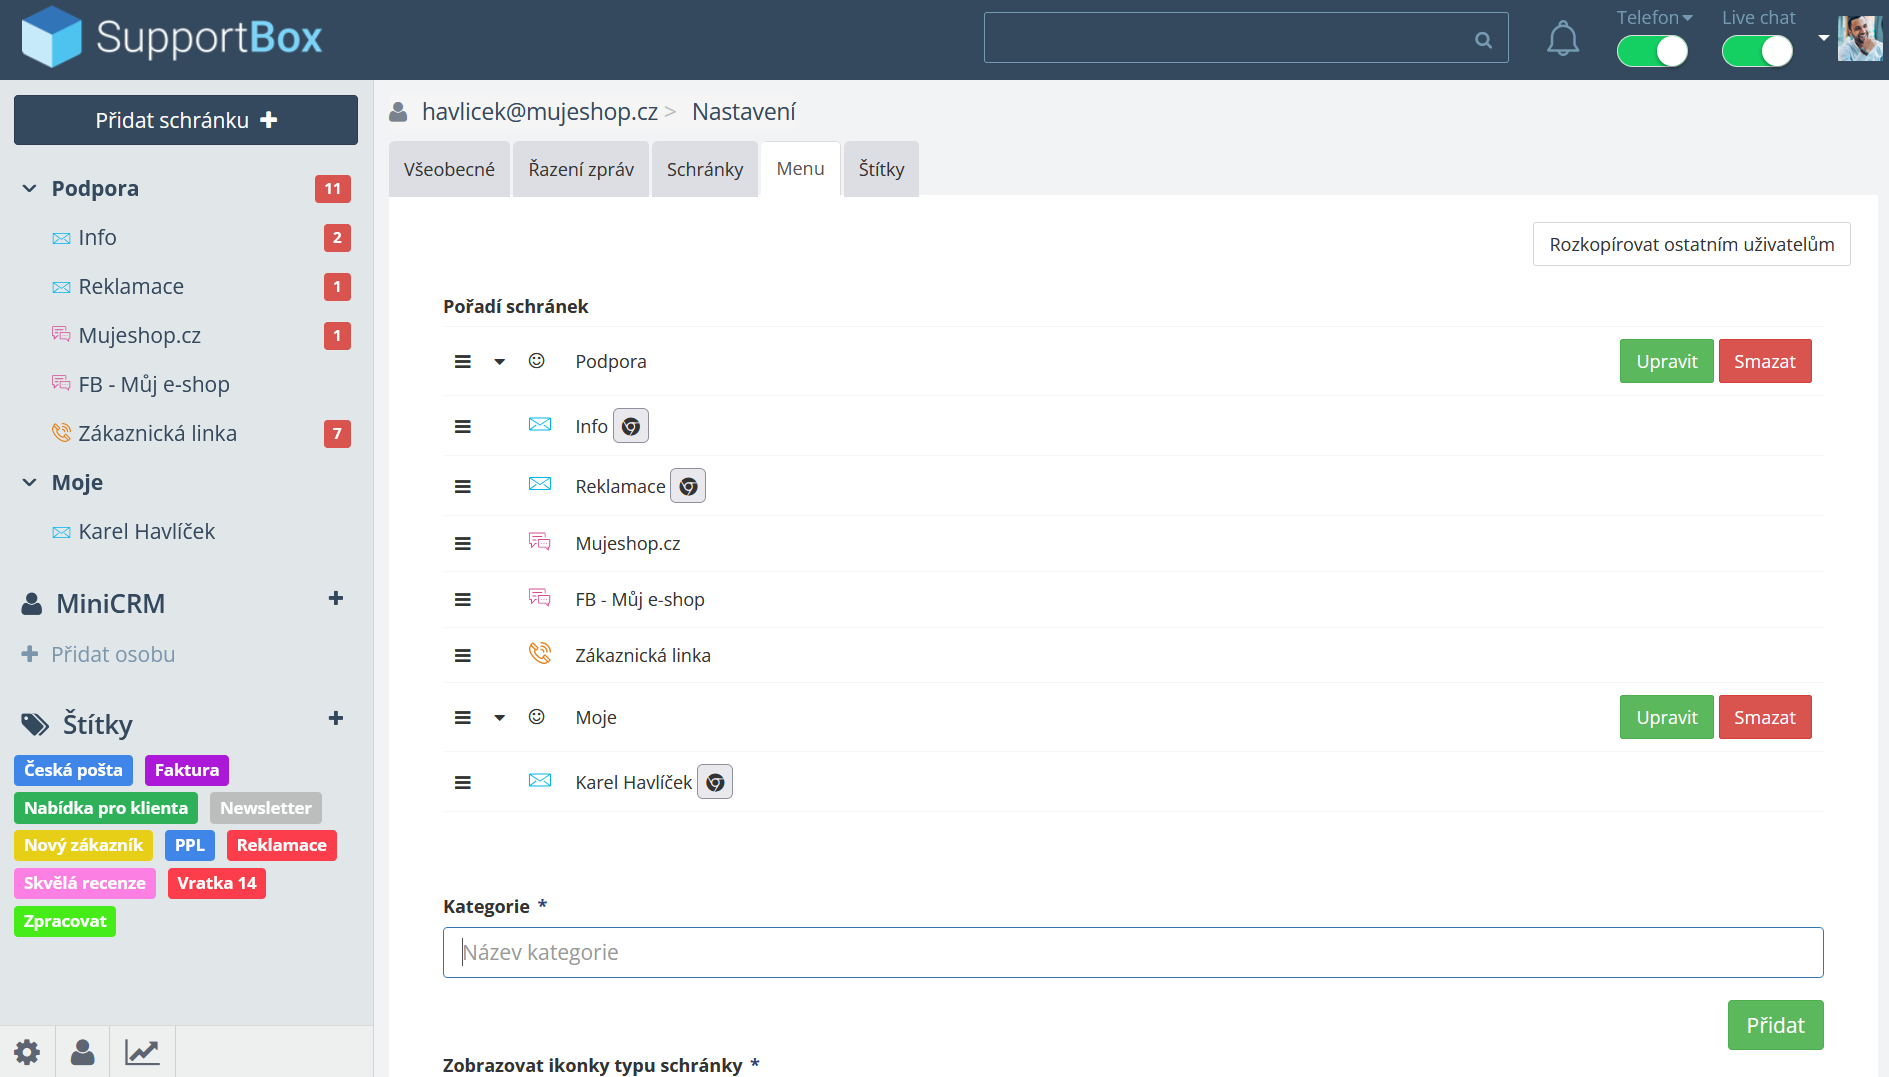
Task: Click the drag handle for Karel Havlíček row
Action: 462,782
